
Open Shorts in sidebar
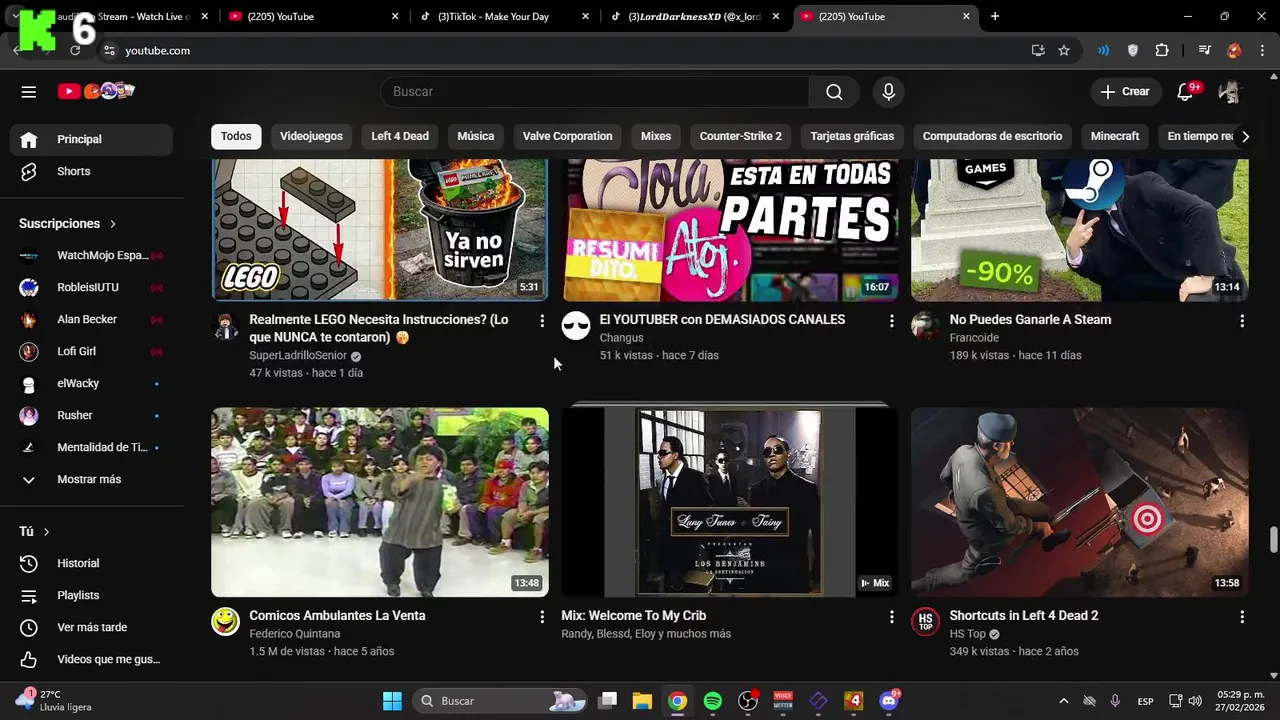pos(92,171)
